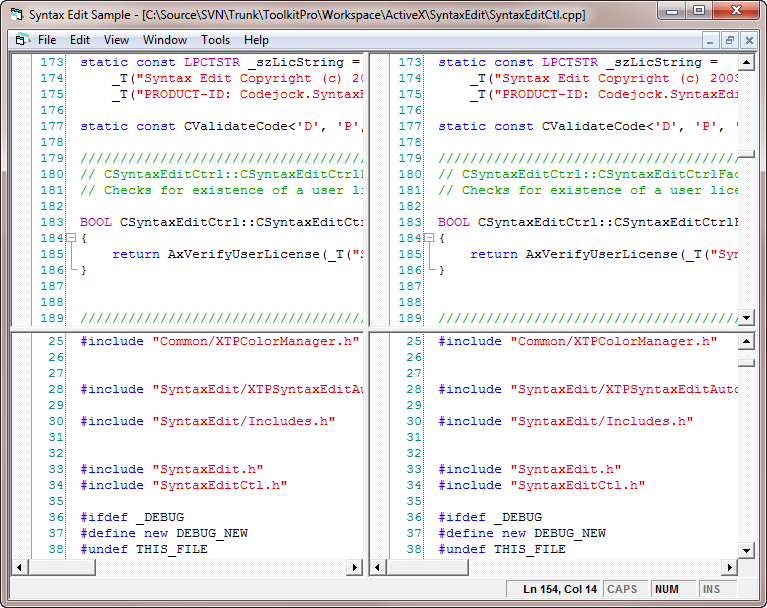Click 'AxVerifyUserLicense' in the top-left pane
This screenshot has height=608, width=767.
pos(244,254)
